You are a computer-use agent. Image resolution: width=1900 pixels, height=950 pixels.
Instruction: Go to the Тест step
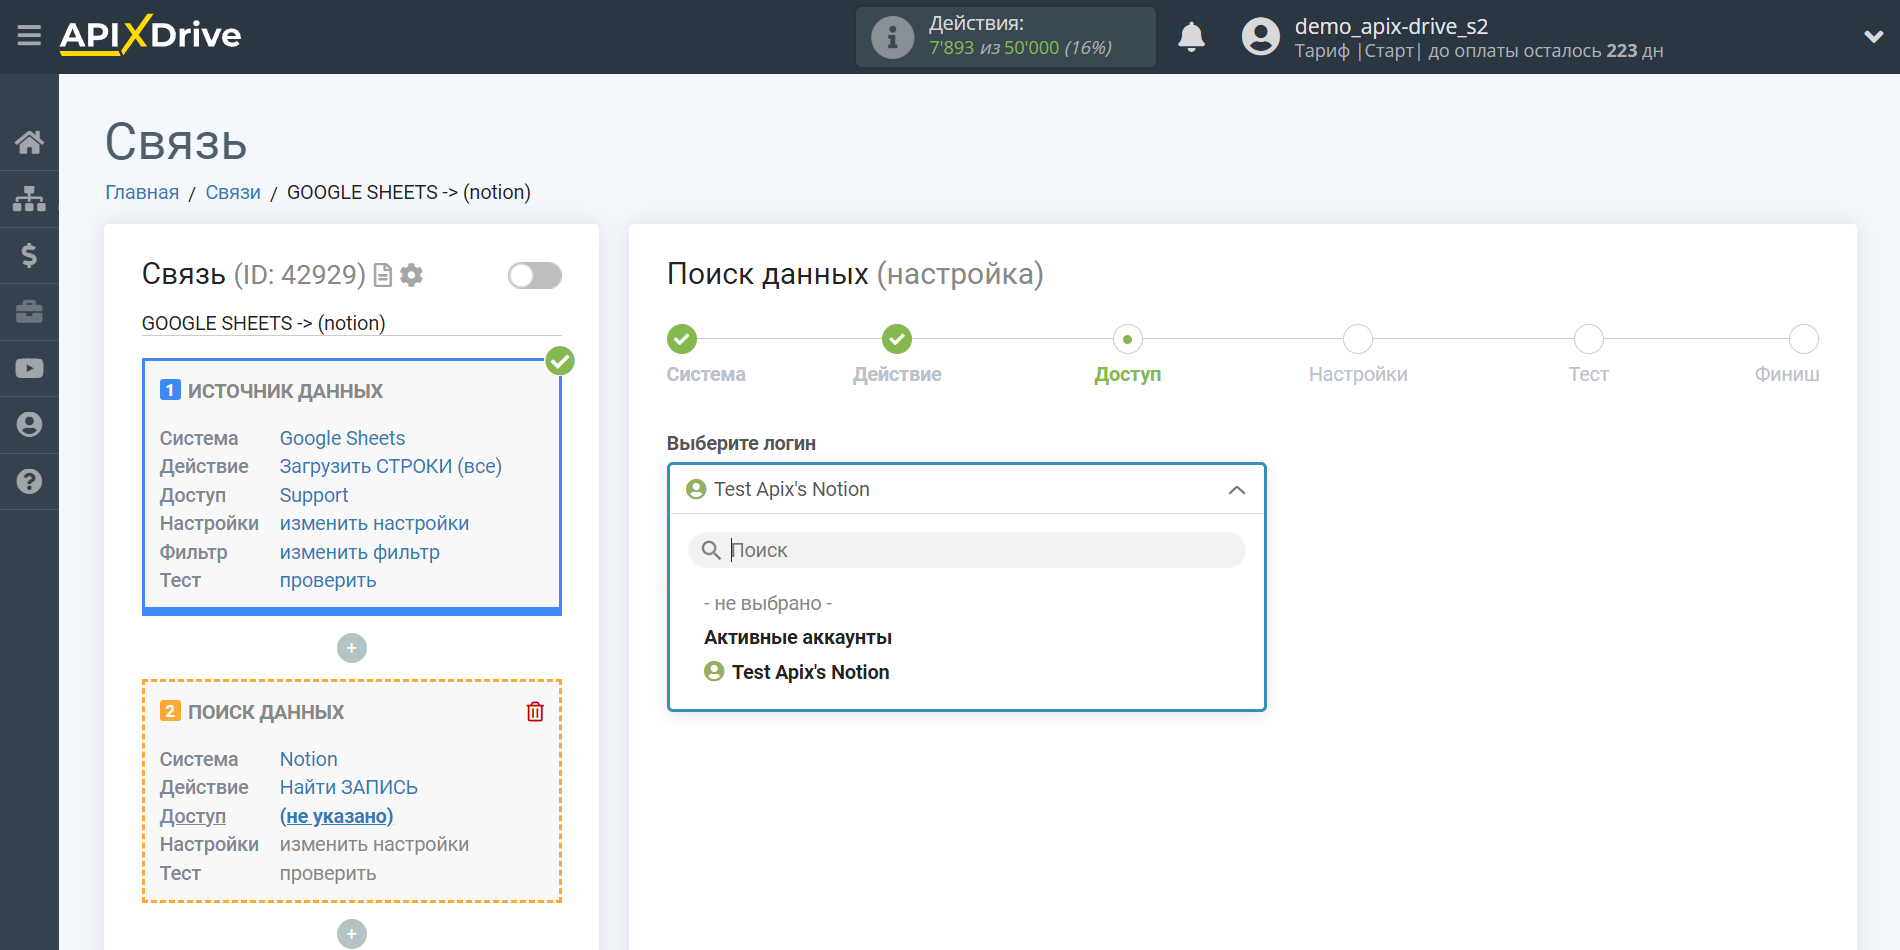(x=1588, y=339)
